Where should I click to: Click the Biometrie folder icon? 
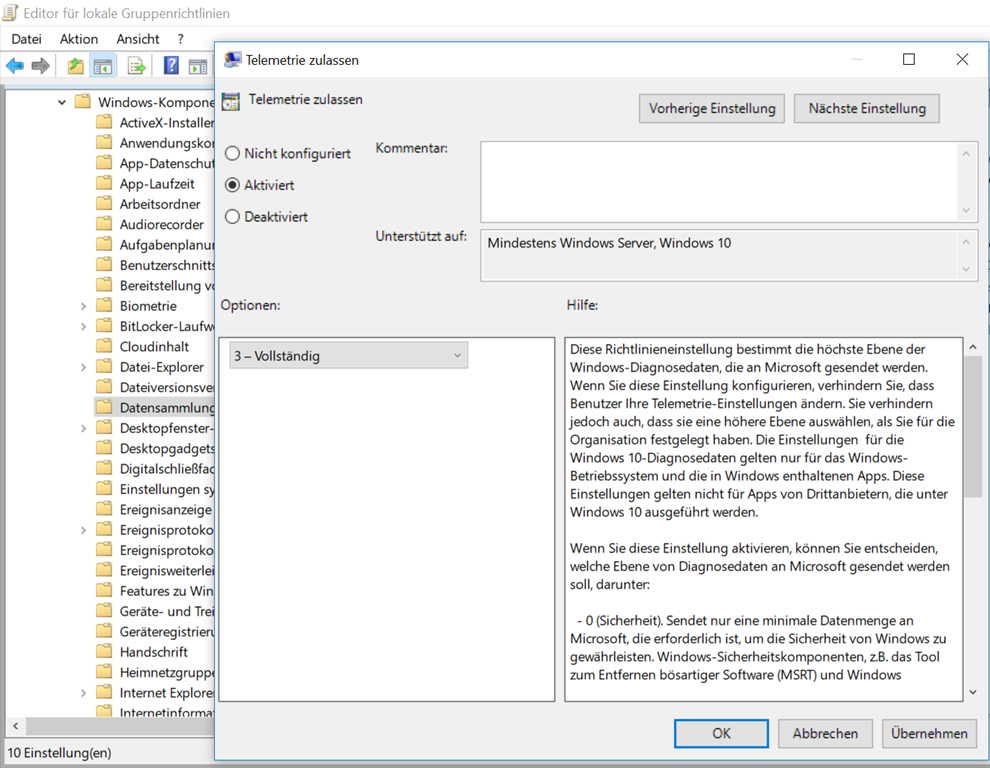pos(104,305)
